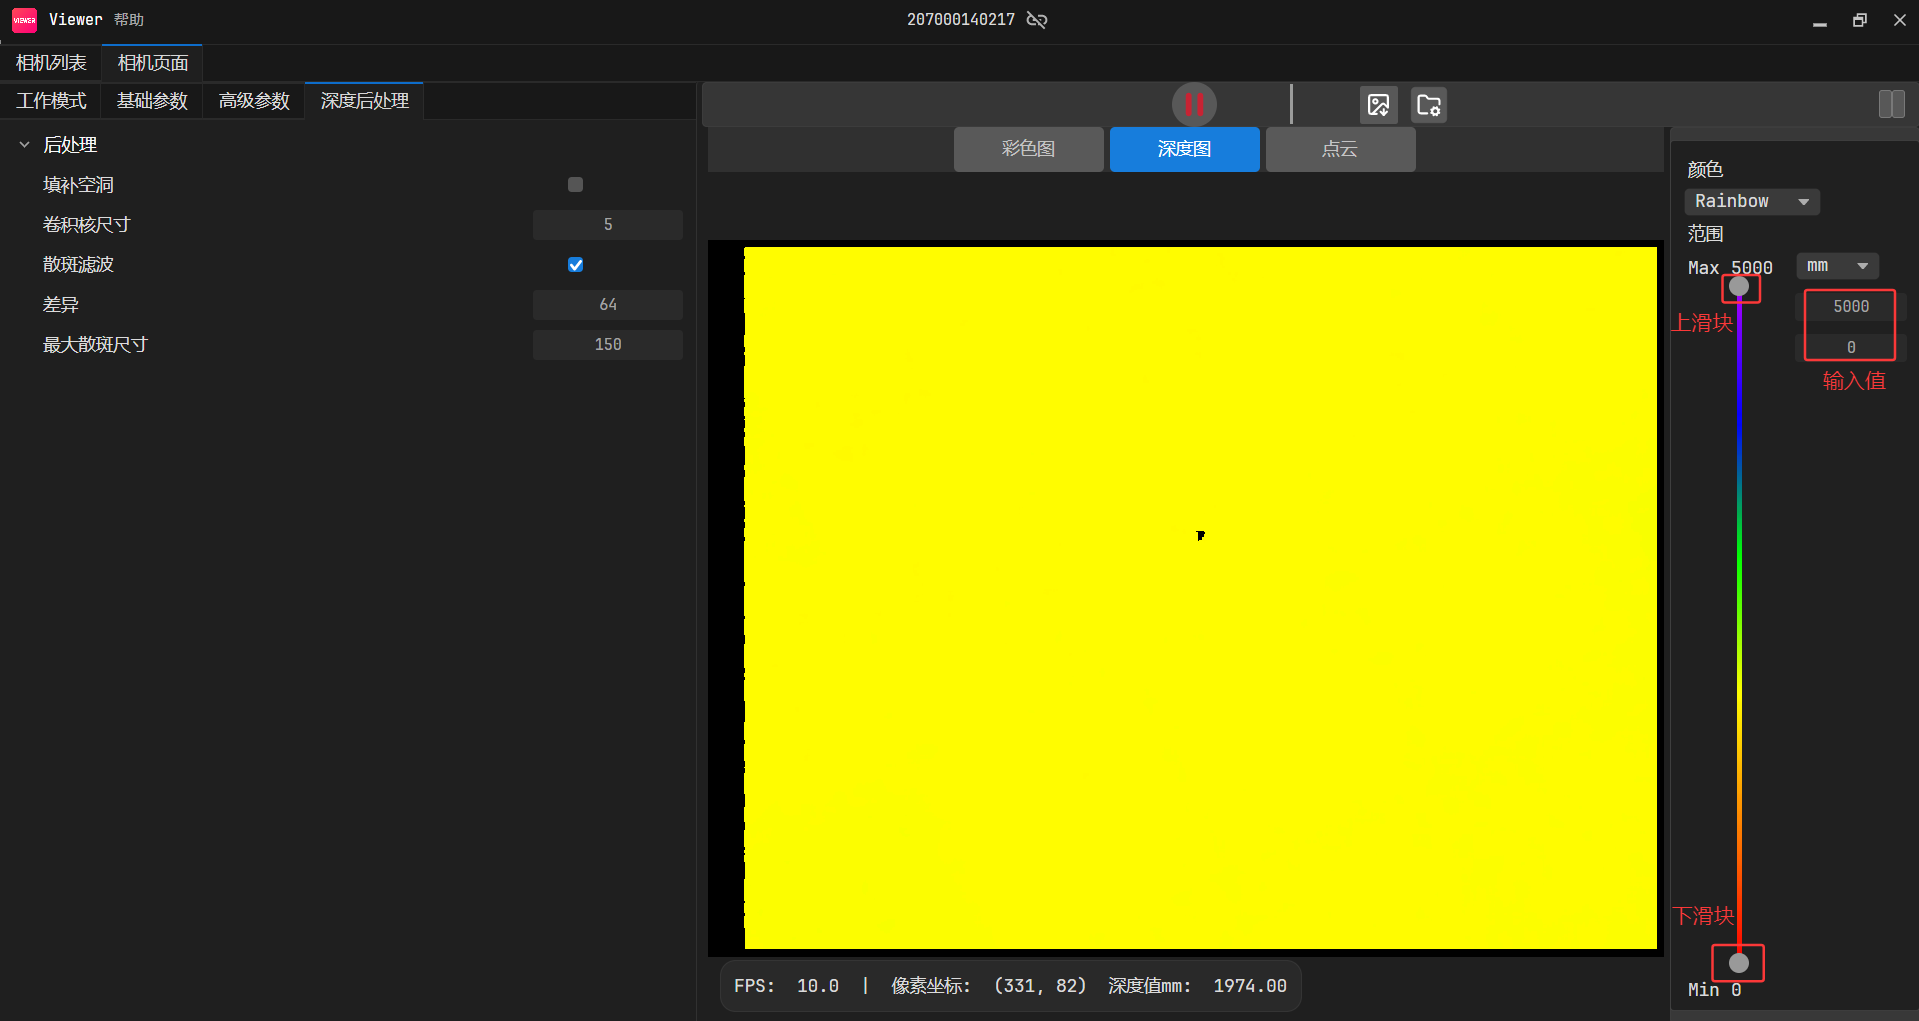Click the Min 0 label

[x=1715, y=990]
